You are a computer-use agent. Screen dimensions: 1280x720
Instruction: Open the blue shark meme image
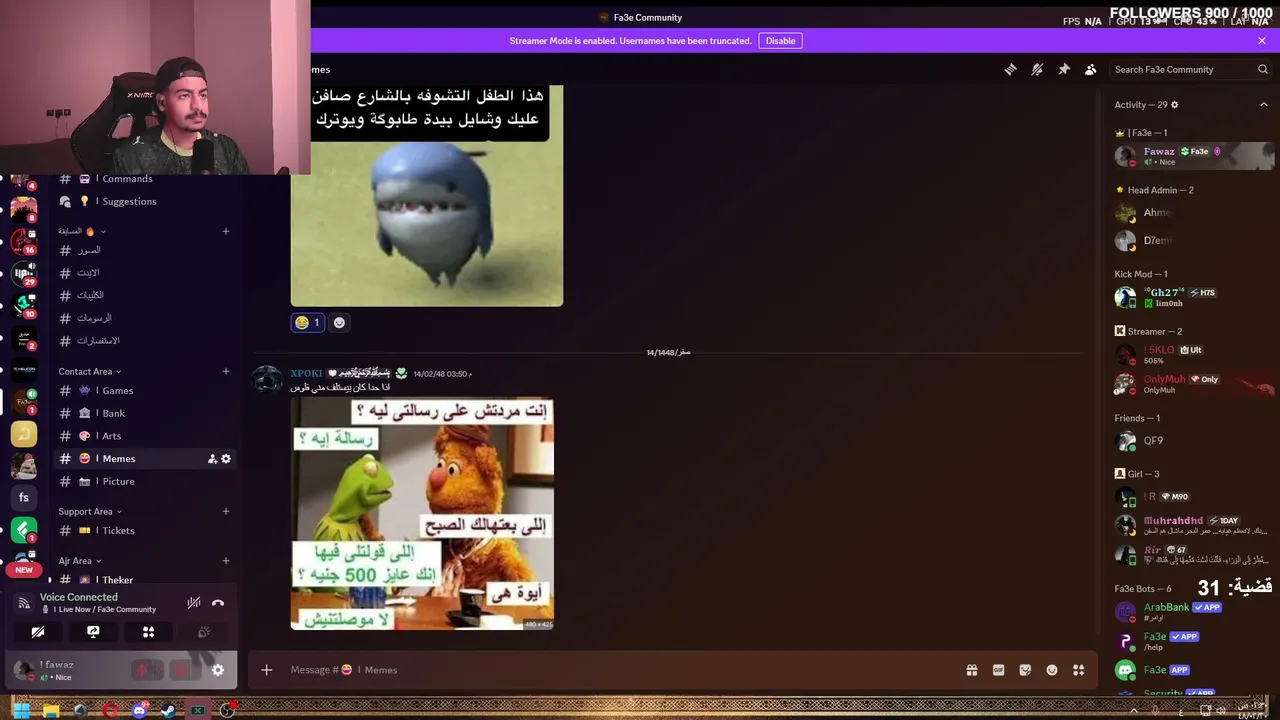(427, 196)
